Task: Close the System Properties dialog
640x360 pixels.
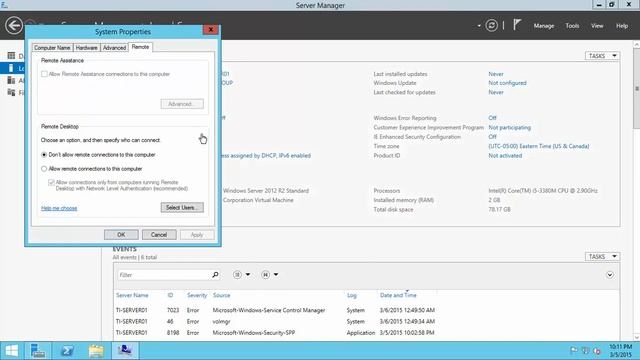Action: (211, 30)
